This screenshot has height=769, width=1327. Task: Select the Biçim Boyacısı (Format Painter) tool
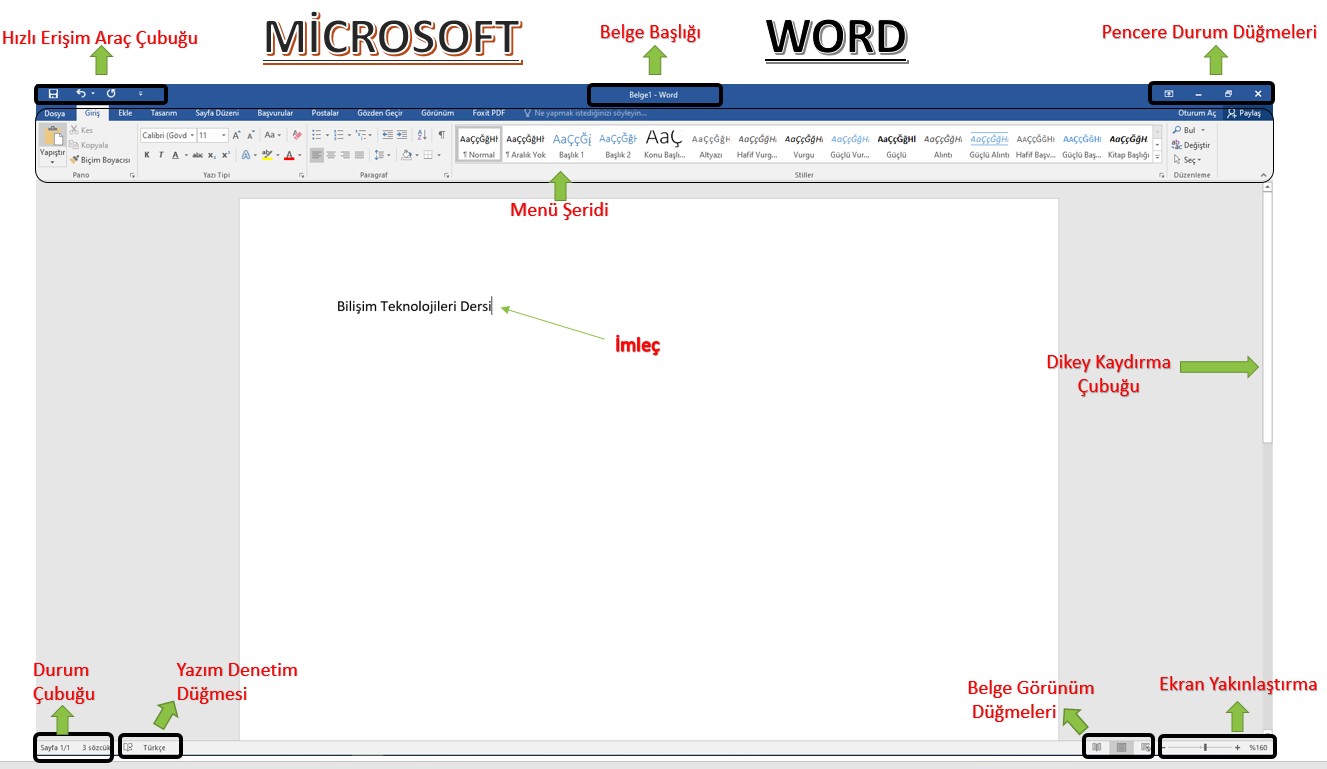(x=74, y=160)
